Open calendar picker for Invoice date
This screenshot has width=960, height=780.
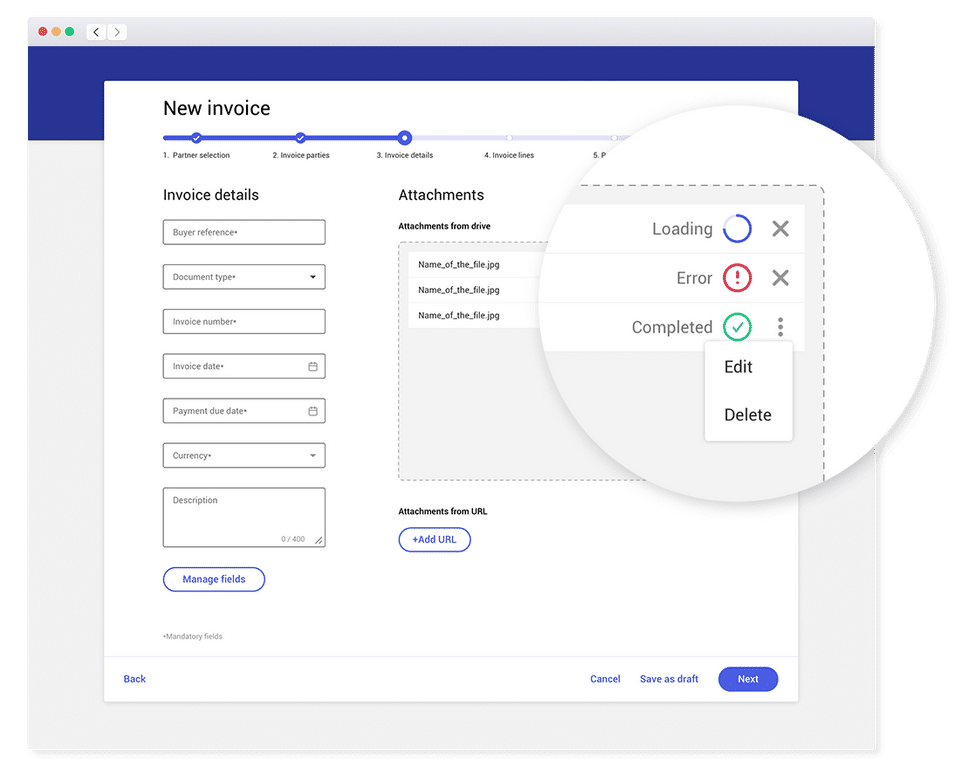point(313,366)
